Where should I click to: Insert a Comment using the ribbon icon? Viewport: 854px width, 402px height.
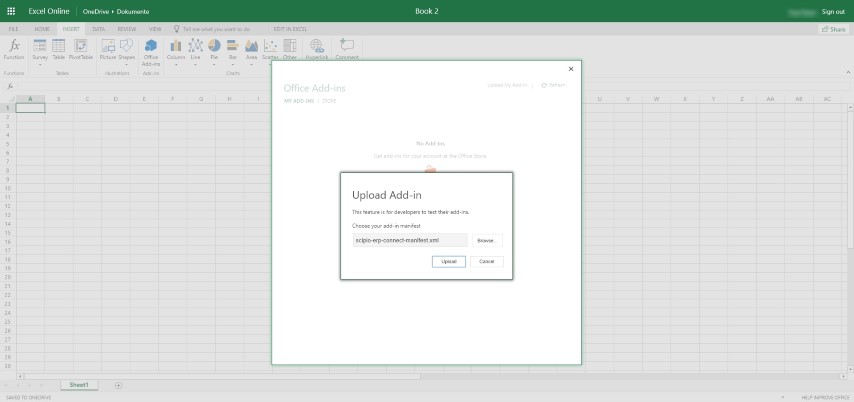pos(347,49)
